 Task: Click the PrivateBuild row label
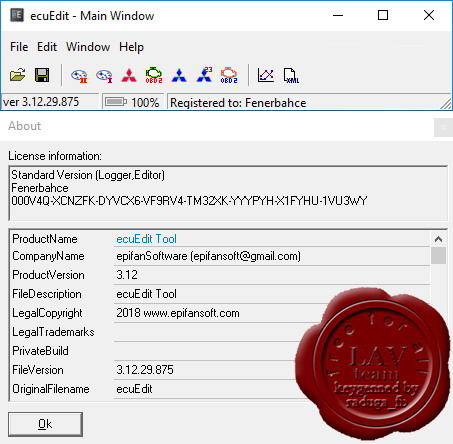[x=40, y=351]
